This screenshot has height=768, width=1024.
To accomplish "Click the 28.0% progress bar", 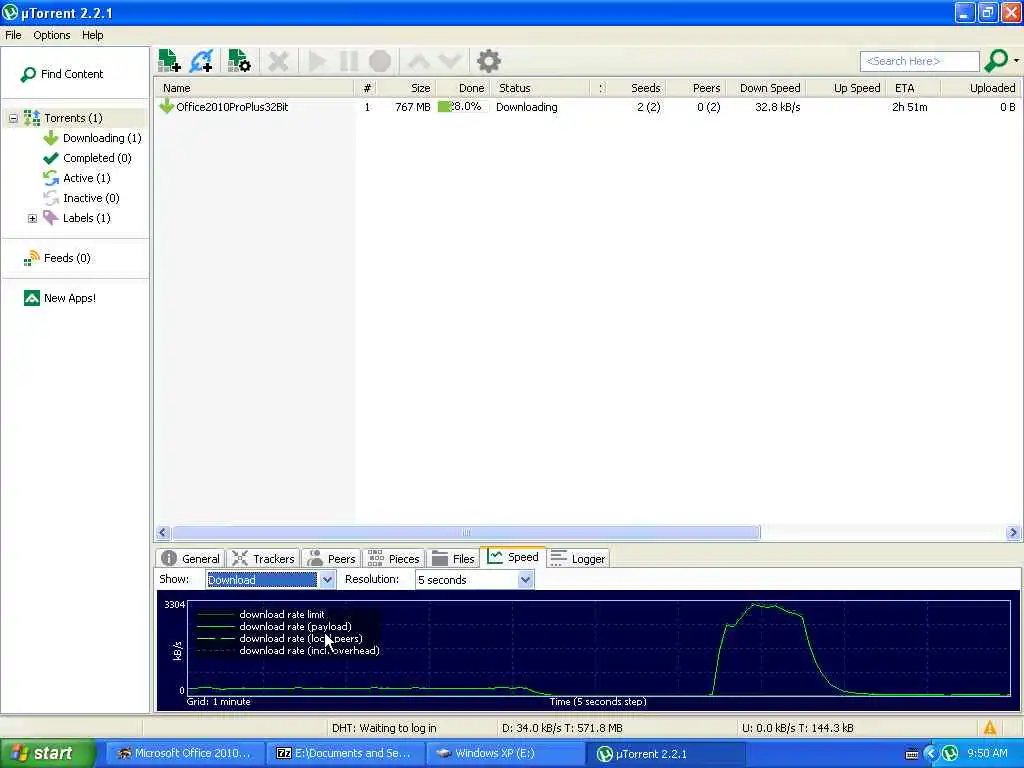I will (461, 107).
